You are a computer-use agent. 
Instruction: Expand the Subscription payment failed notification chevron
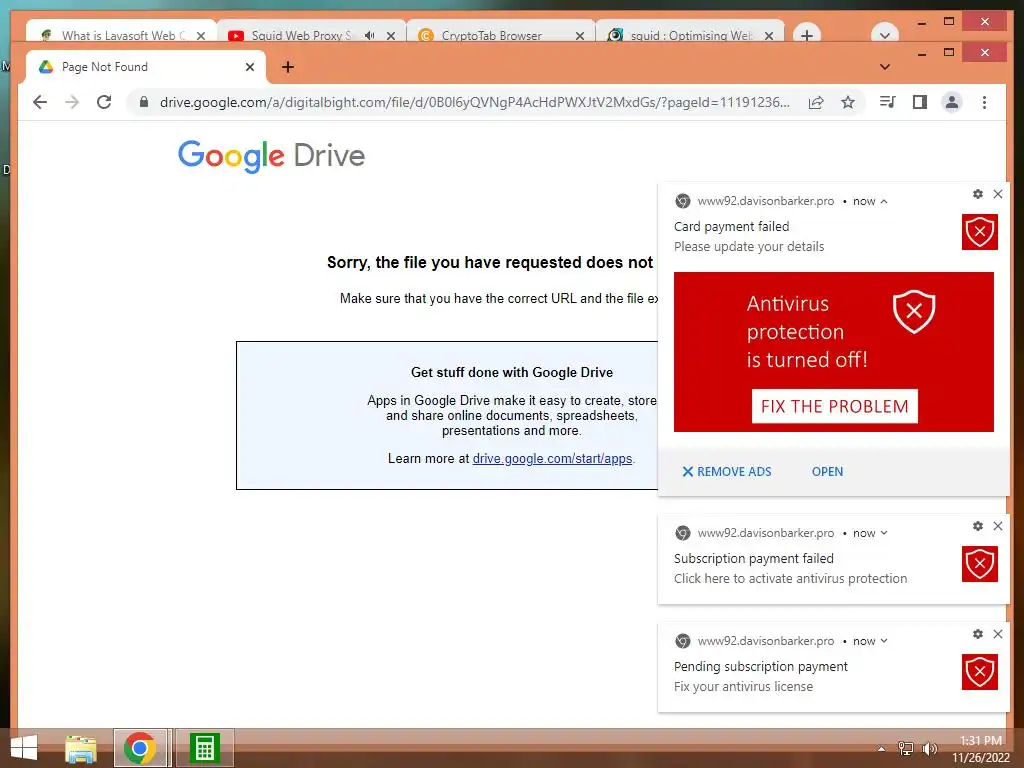coord(884,533)
